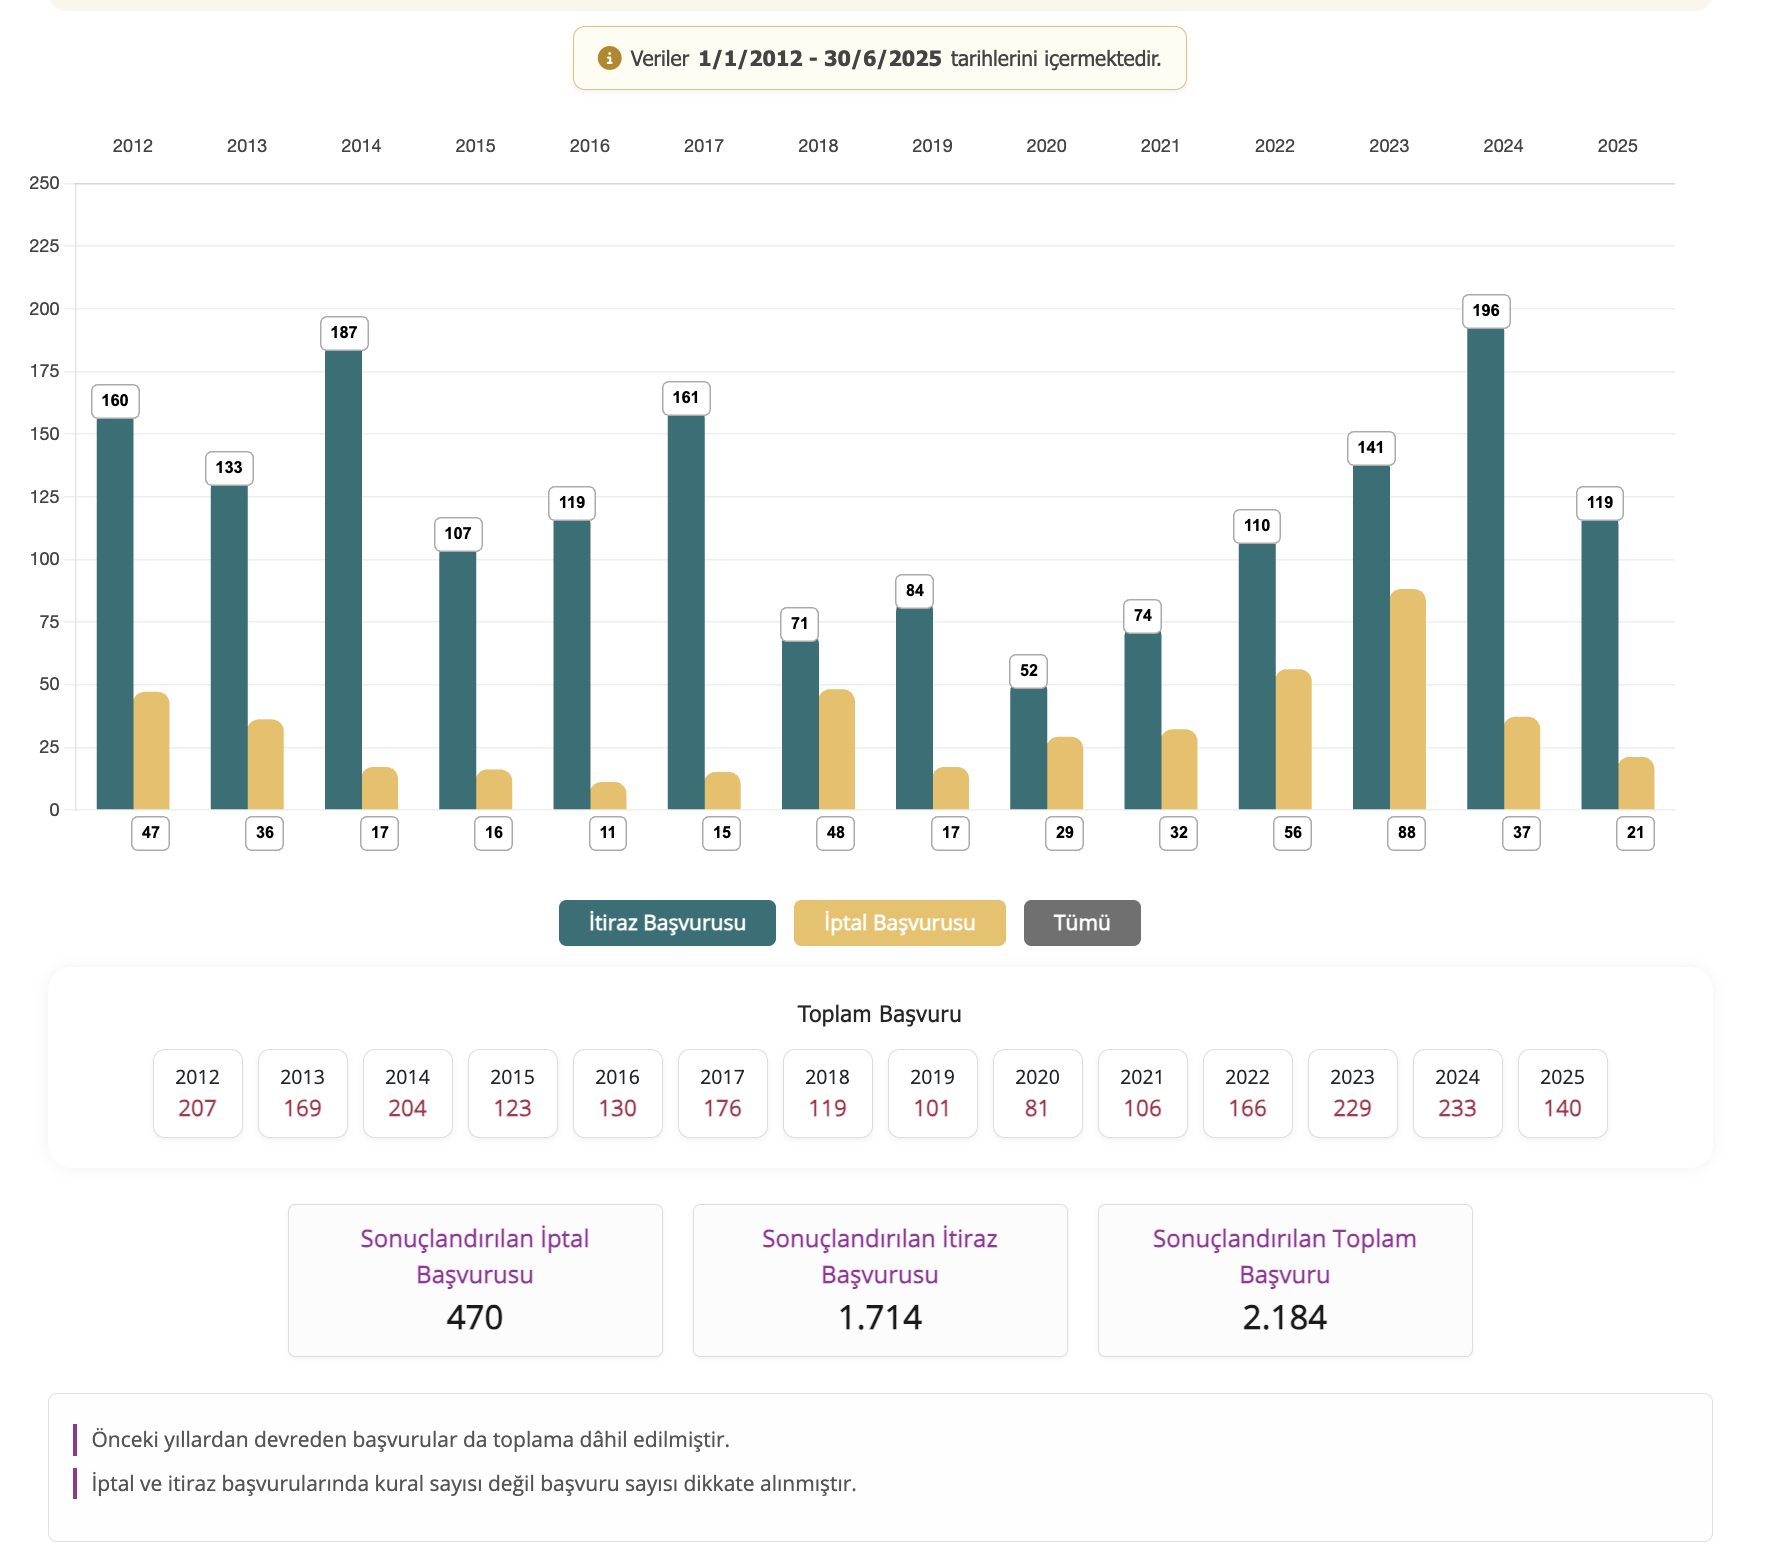Click the 2024 teal bar labeled 196
Screen dimensions: 1774x1566
coord(1485,570)
